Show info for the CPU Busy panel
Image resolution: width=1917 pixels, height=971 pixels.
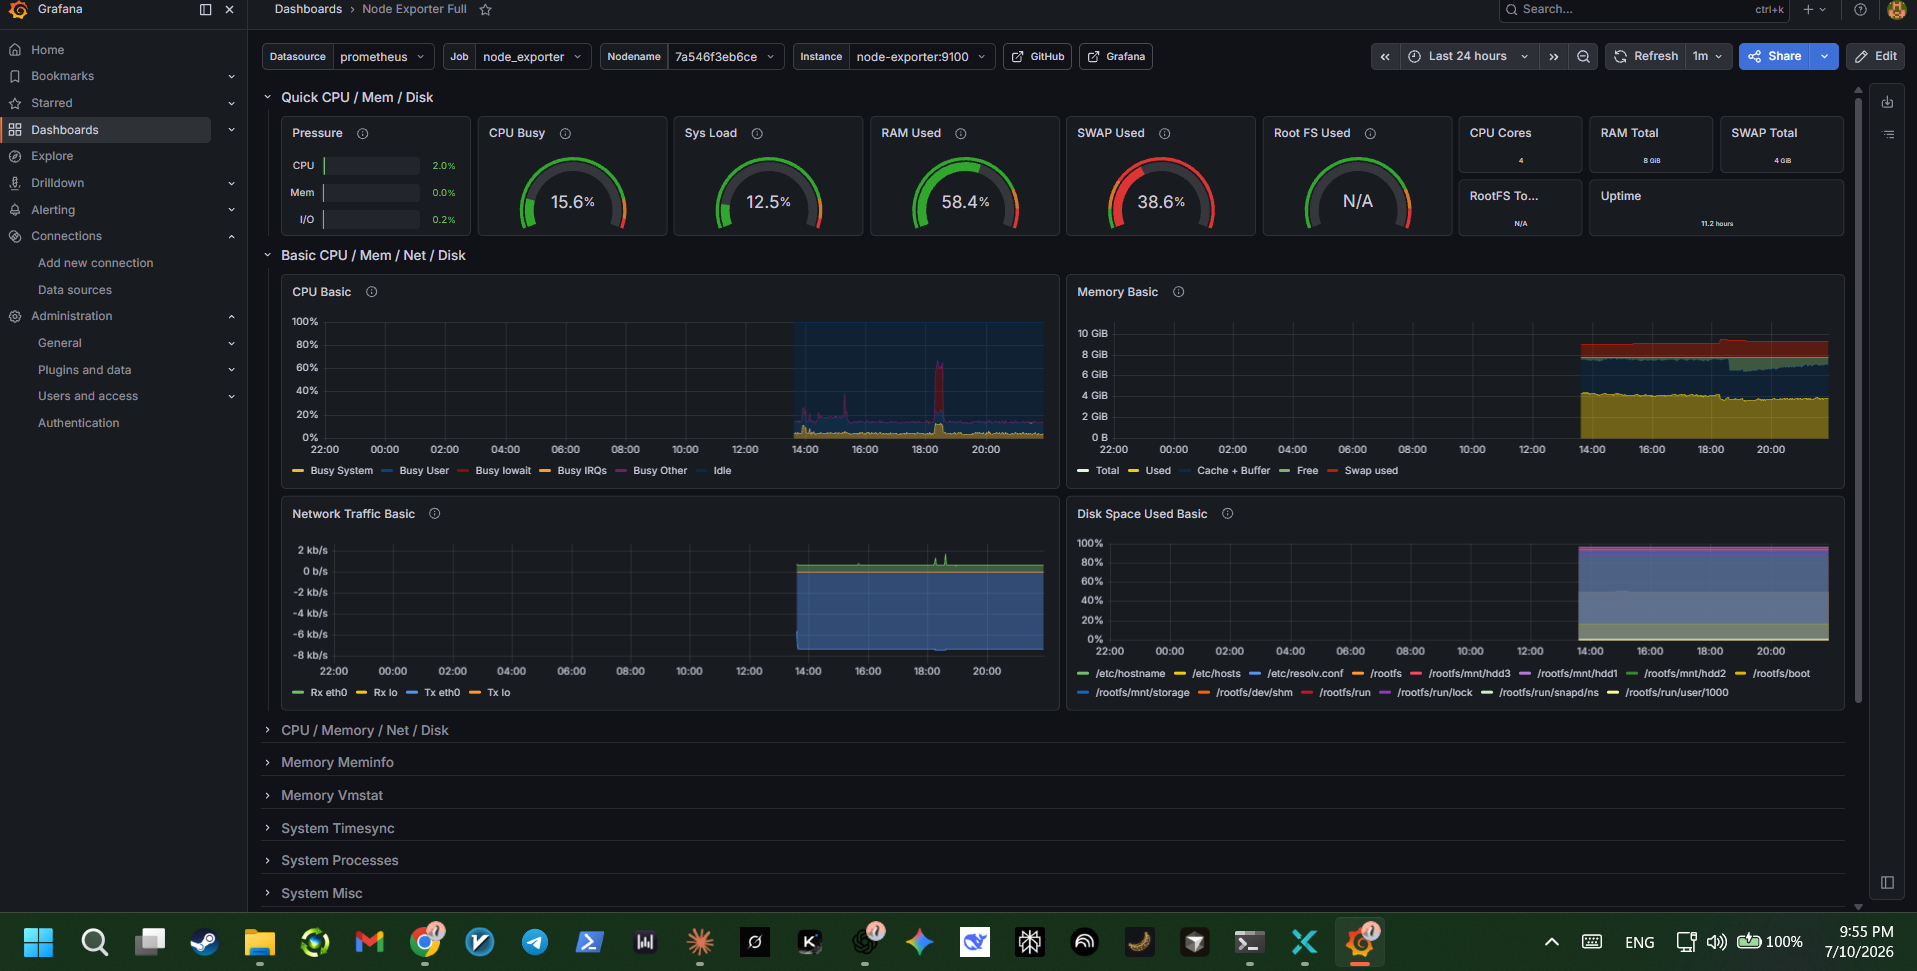click(565, 133)
